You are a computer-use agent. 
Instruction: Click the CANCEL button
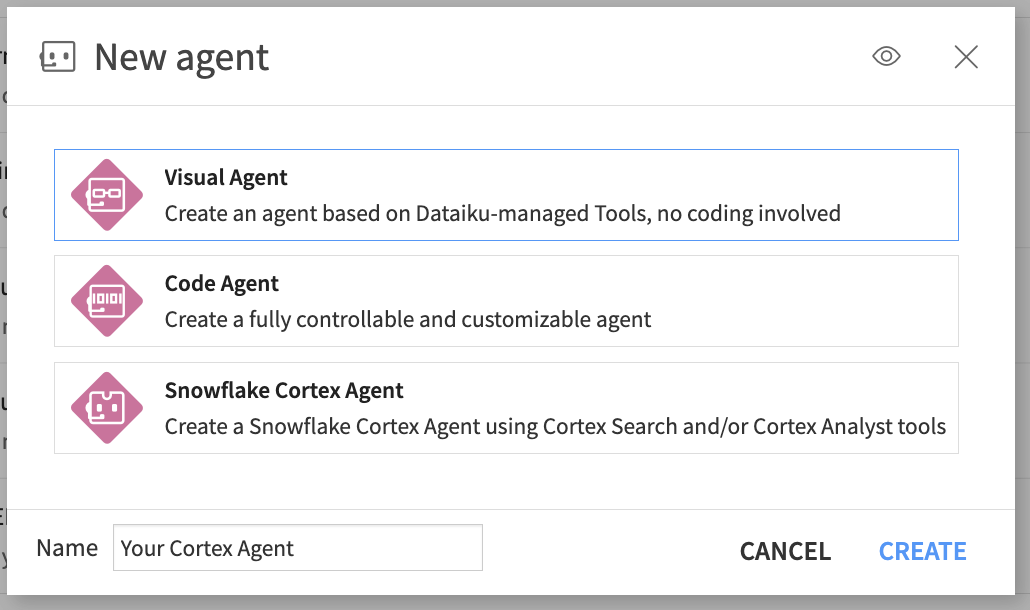[x=785, y=551]
